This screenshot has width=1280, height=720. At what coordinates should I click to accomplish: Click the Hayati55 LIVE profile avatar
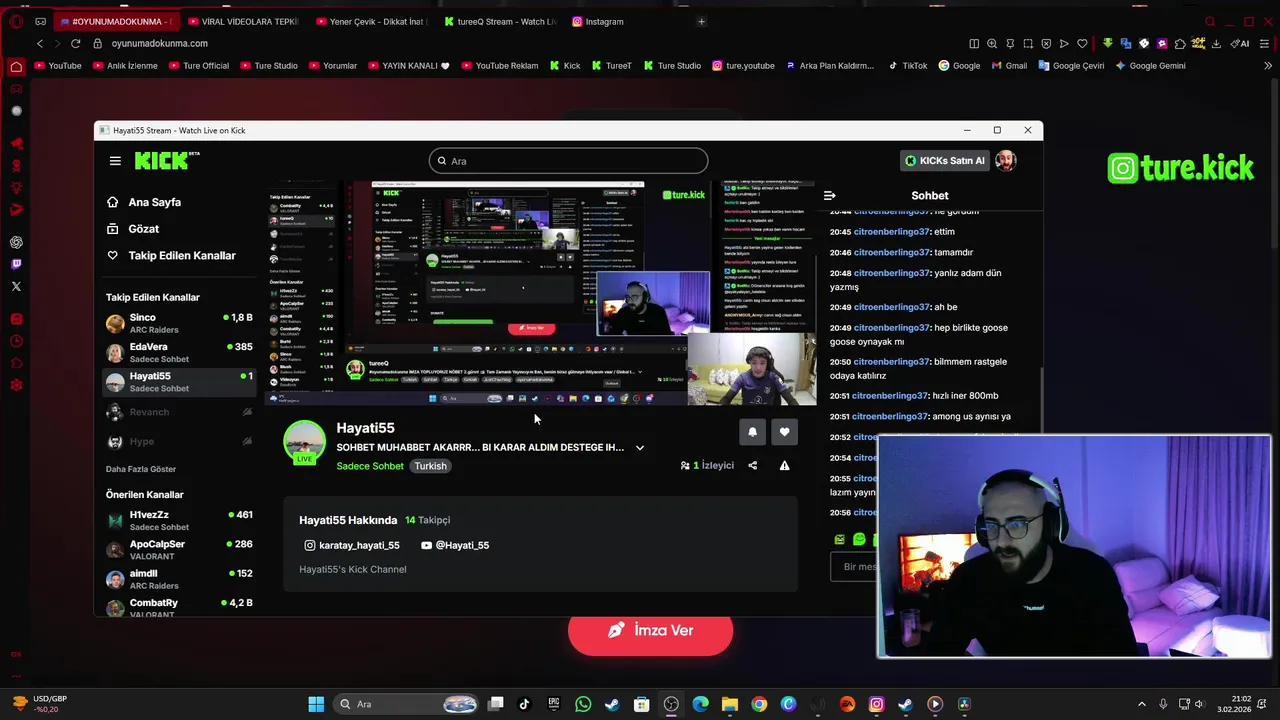coord(304,442)
